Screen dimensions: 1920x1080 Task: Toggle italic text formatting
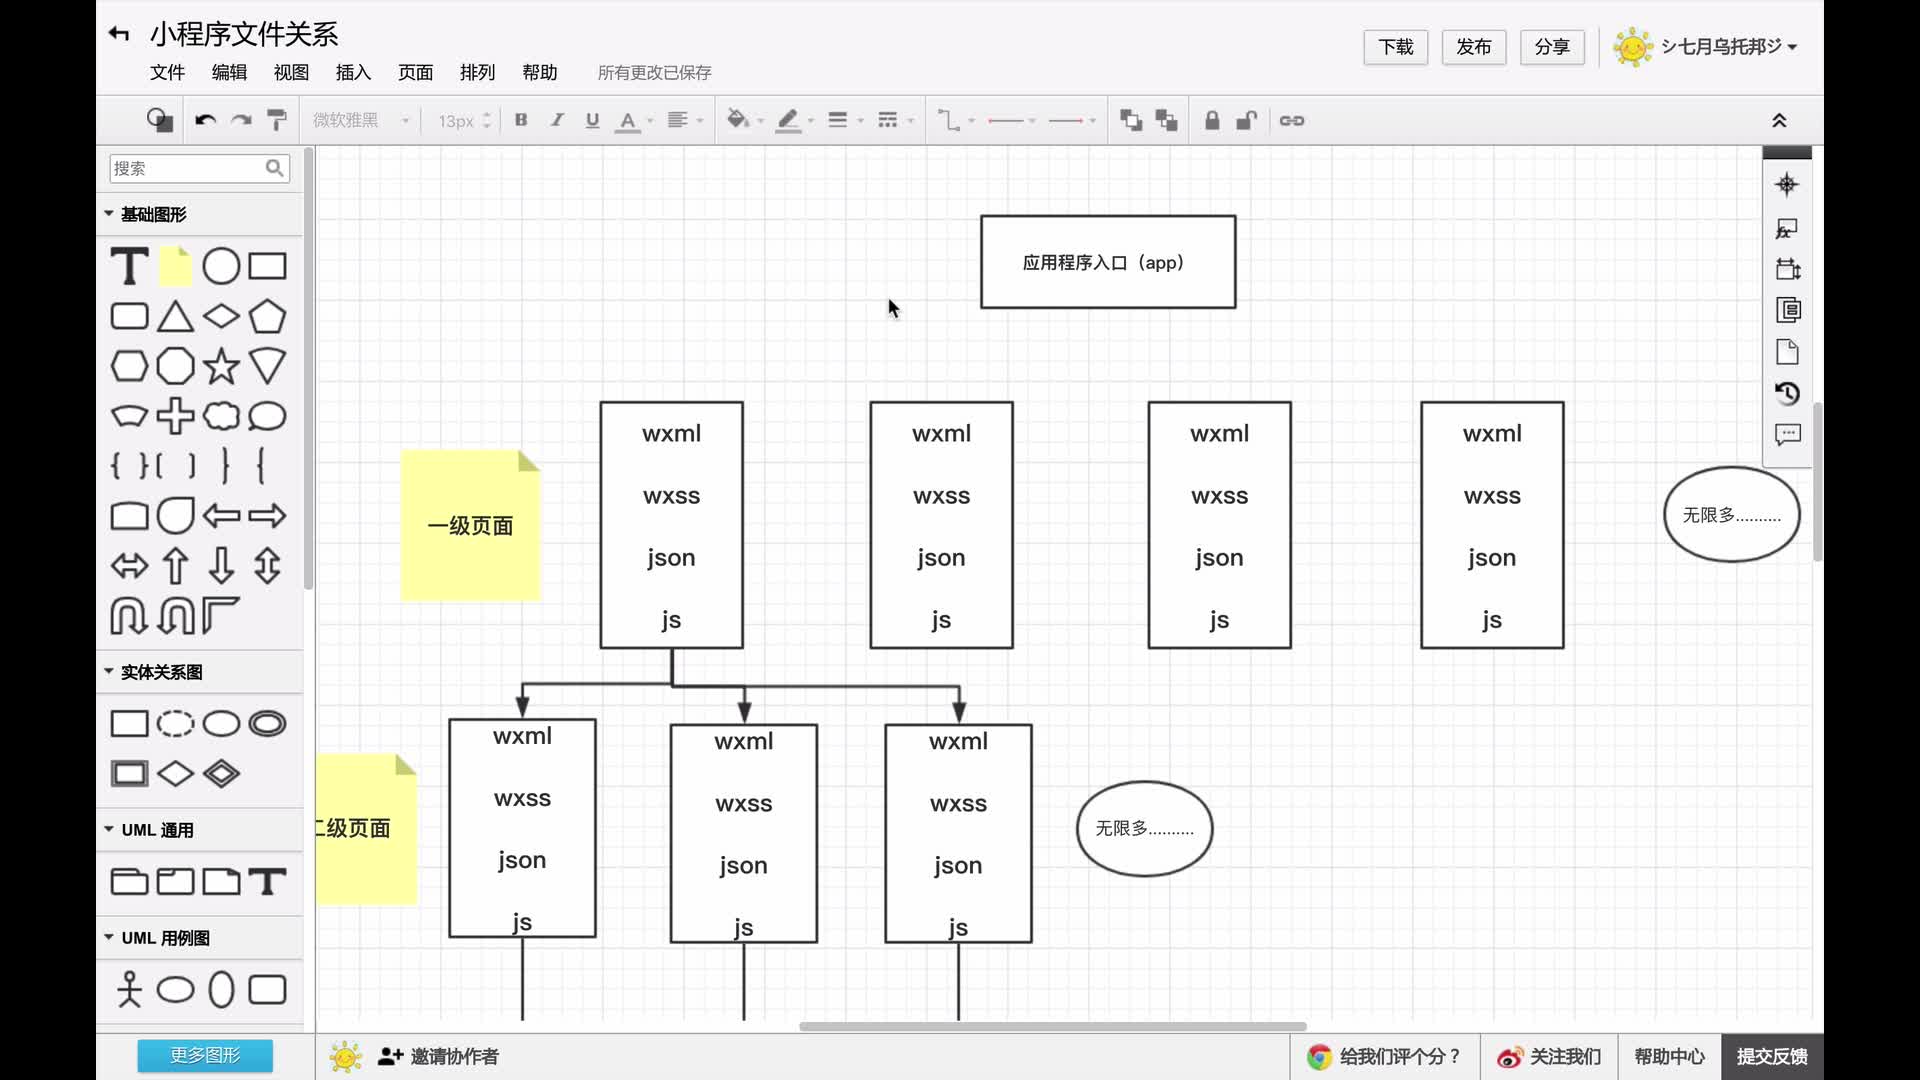tap(557, 120)
